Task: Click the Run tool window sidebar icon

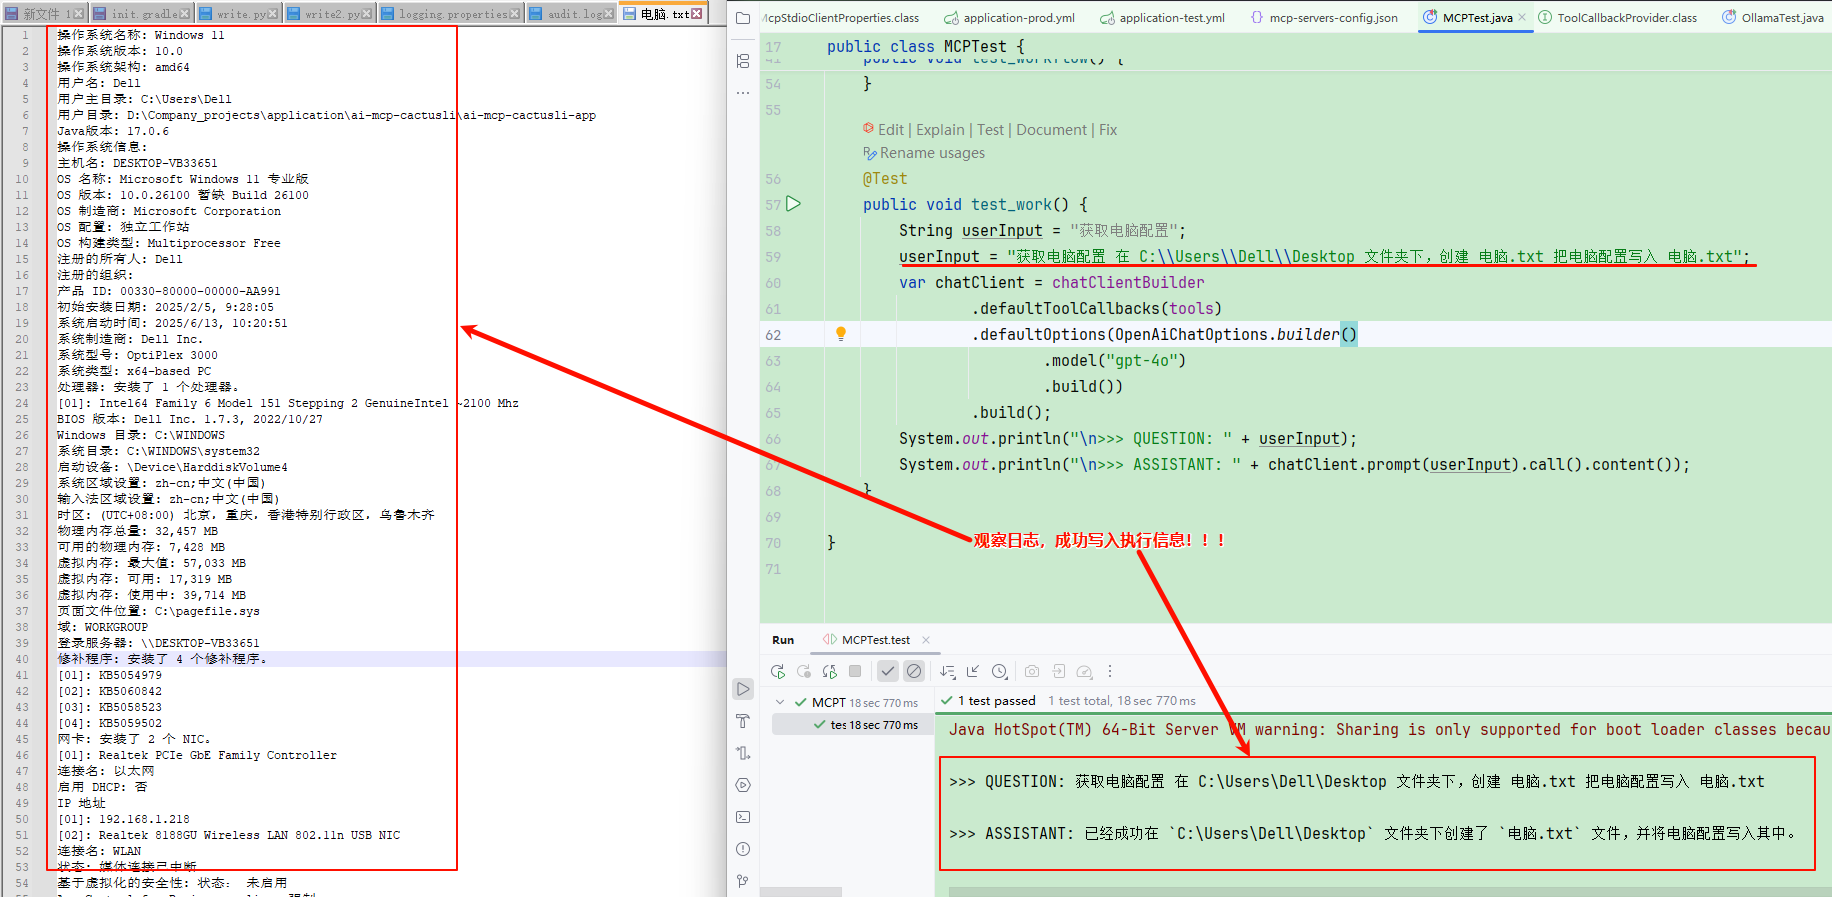Action: [x=743, y=689]
